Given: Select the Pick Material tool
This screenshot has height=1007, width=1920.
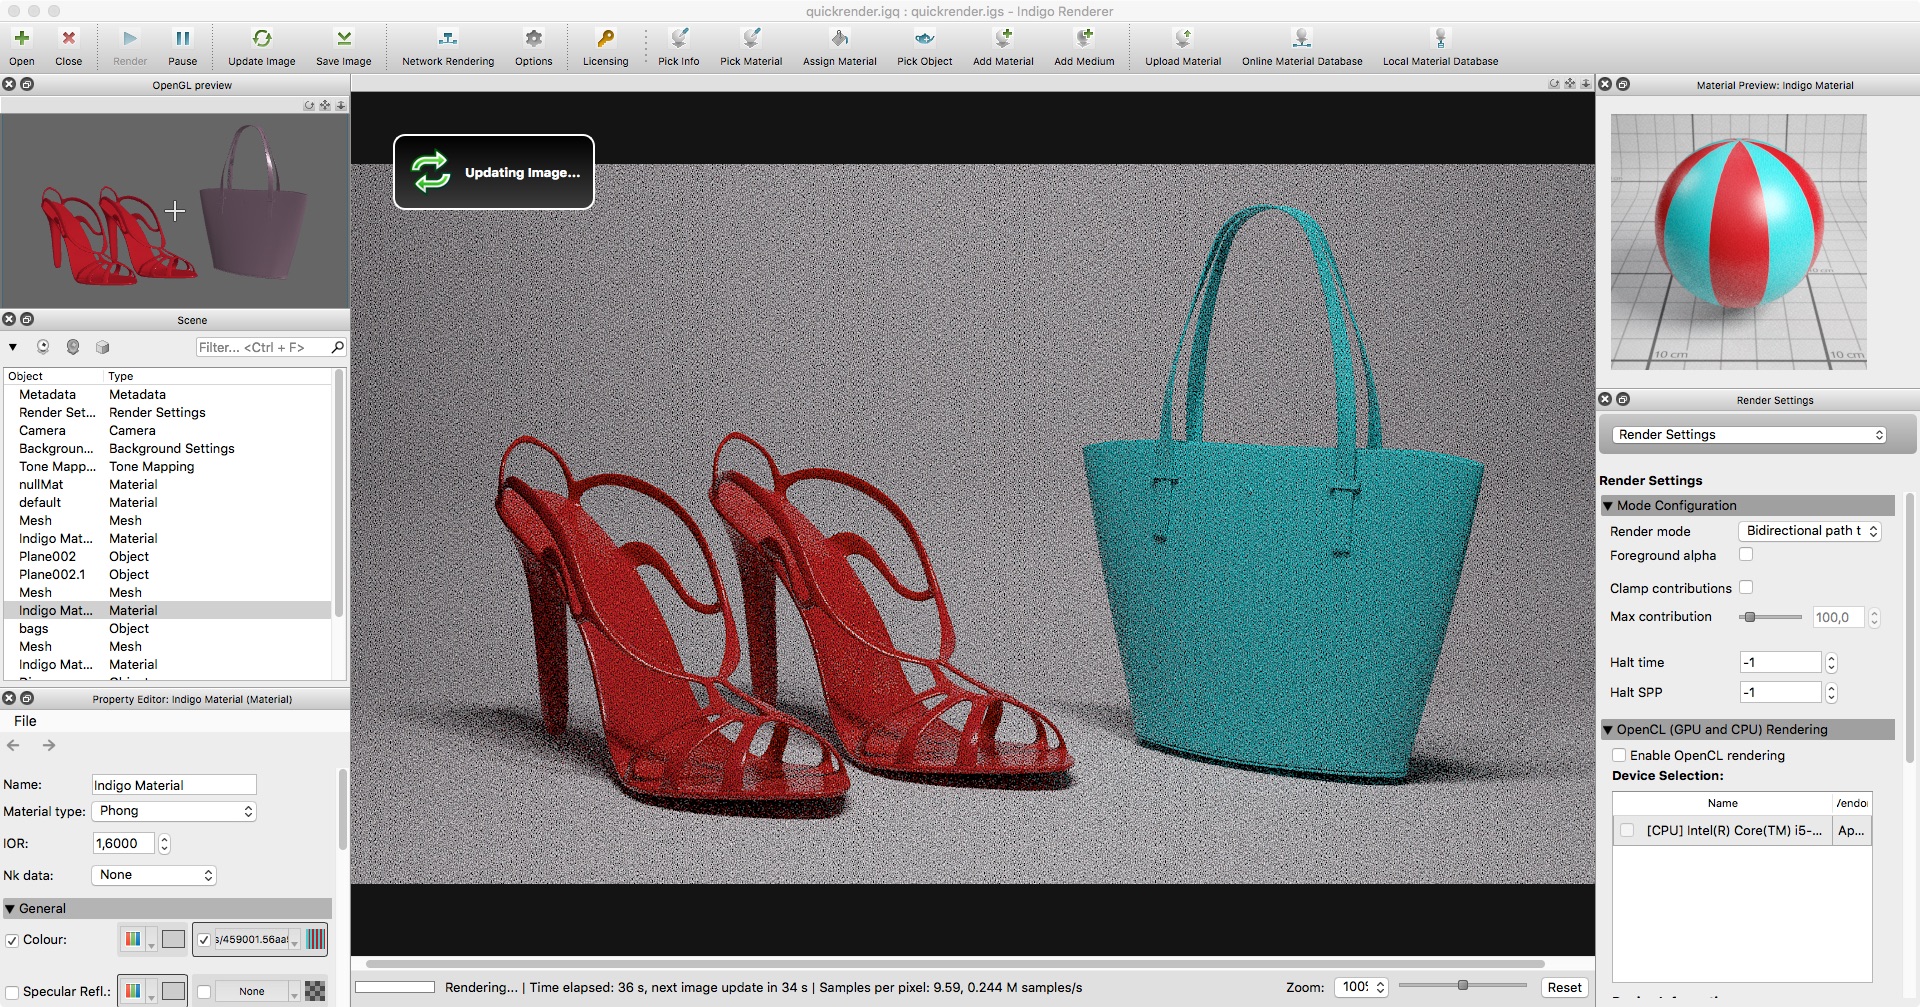Looking at the screenshot, I should (x=750, y=39).
